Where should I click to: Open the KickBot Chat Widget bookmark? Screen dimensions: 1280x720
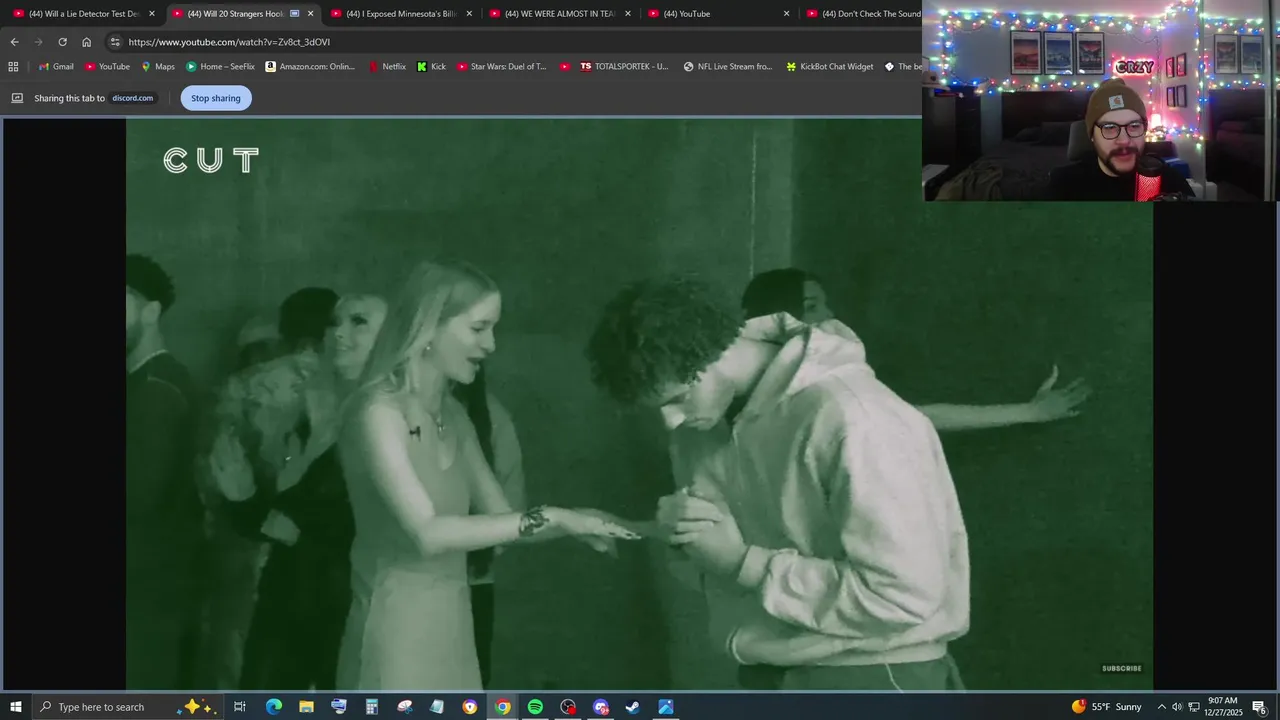click(x=830, y=66)
